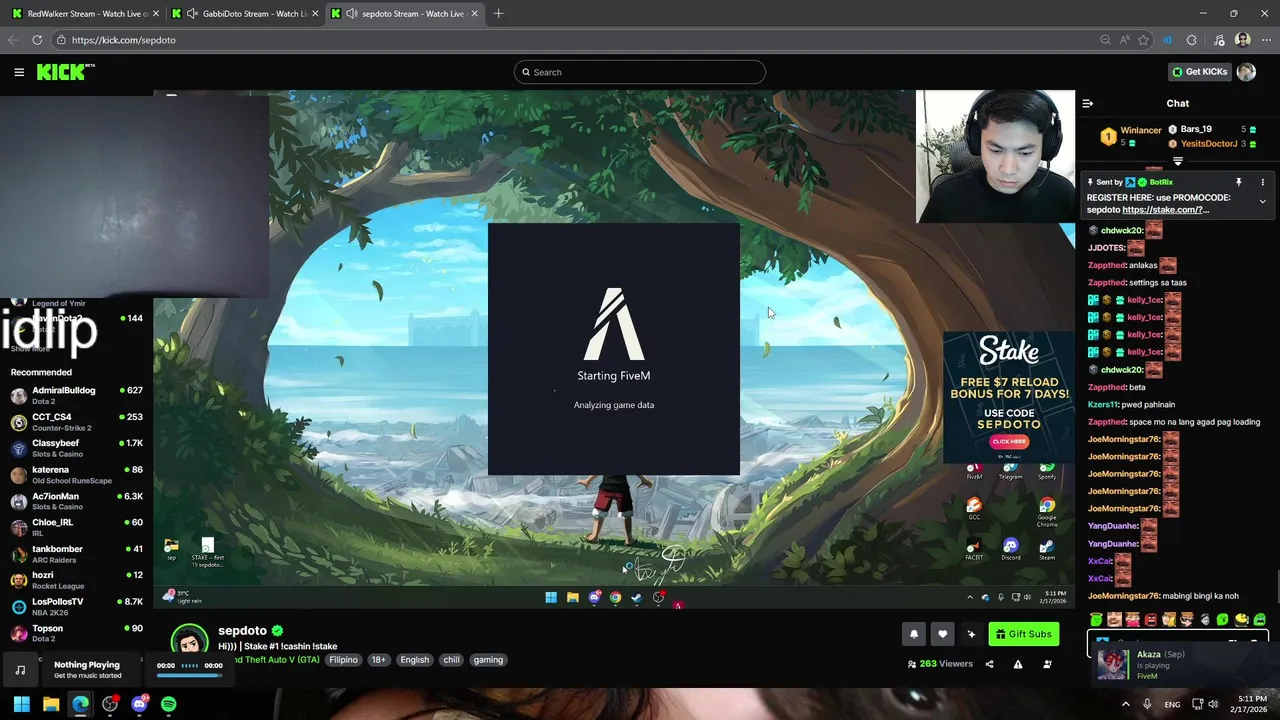The image size is (1280, 720).
Task: Collapse the chat panel with arrow icon
Action: tap(1088, 103)
